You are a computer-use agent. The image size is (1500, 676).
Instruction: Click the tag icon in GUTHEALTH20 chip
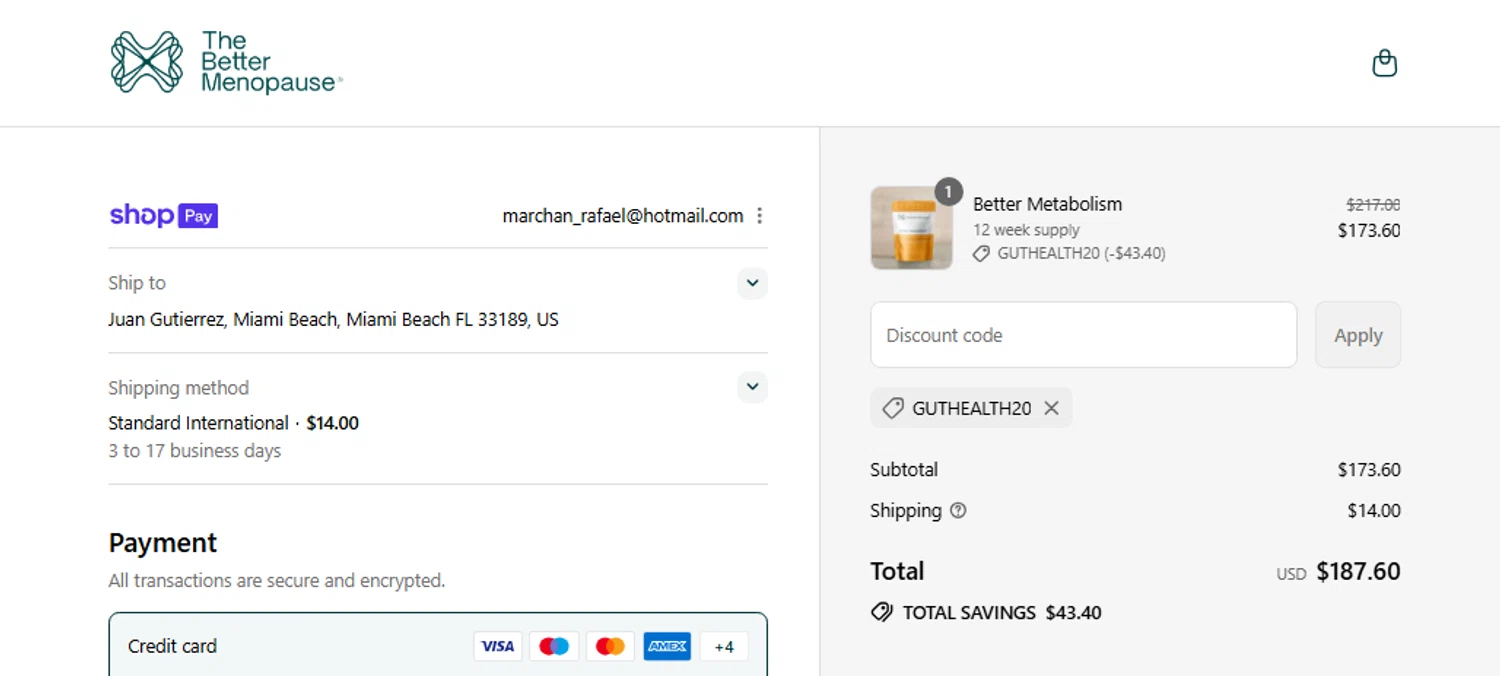(x=893, y=408)
